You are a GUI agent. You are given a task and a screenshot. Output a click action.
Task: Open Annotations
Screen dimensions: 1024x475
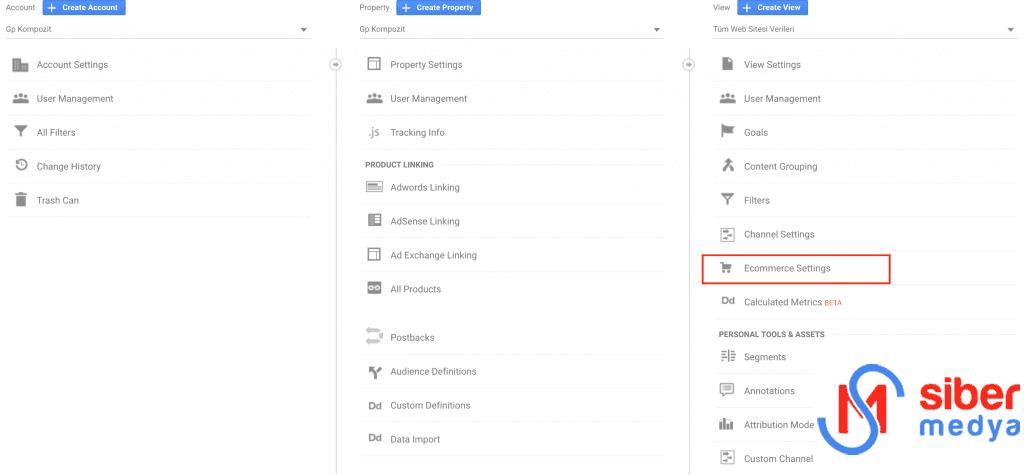click(x=769, y=391)
